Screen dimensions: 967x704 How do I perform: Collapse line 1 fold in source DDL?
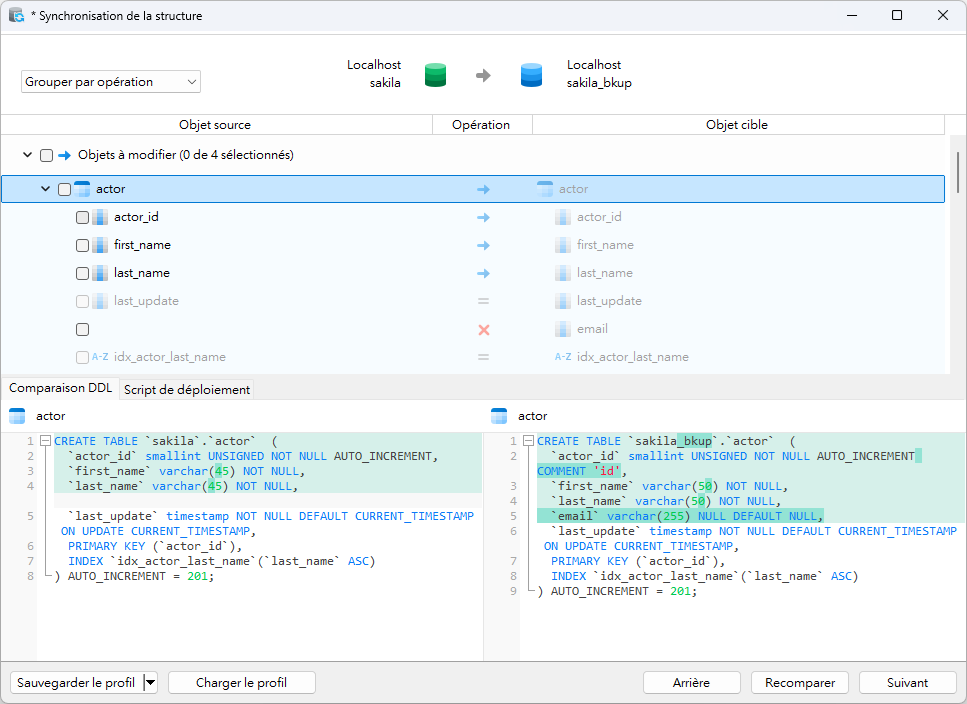click(45, 441)
